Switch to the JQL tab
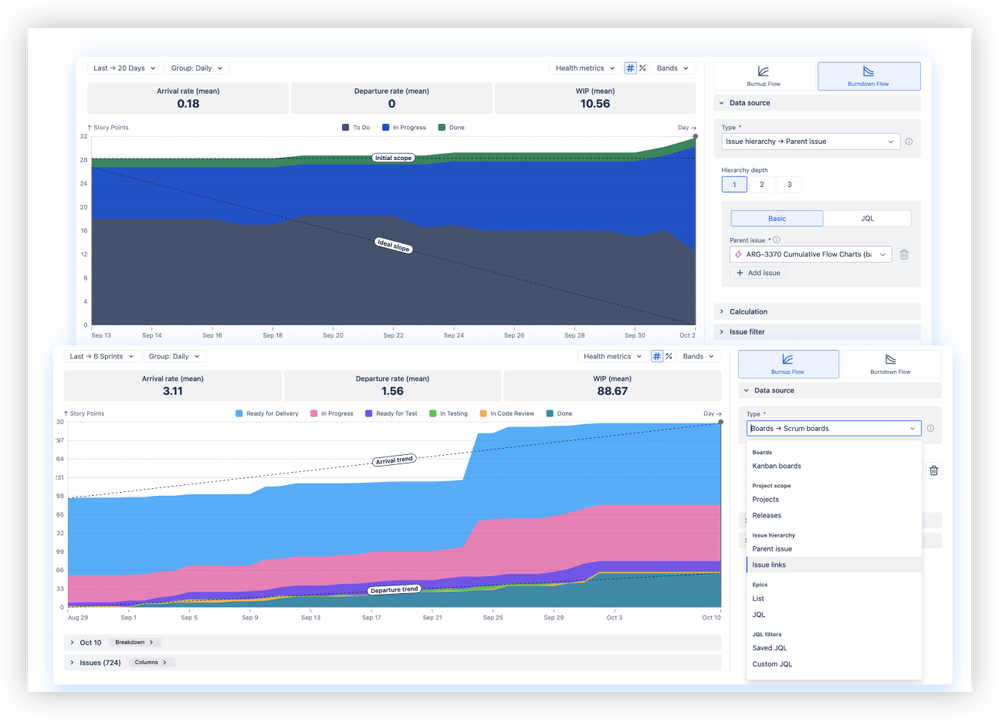The image size is (999, 720). pos(866,218)
